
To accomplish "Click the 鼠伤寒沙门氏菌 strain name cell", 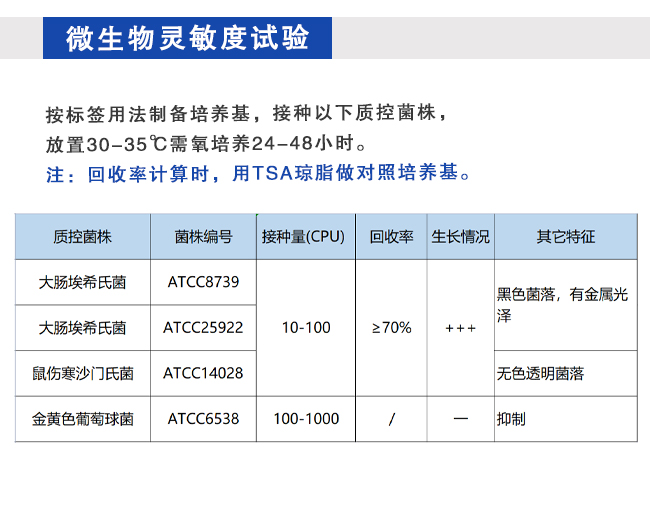I will point(82,373).
